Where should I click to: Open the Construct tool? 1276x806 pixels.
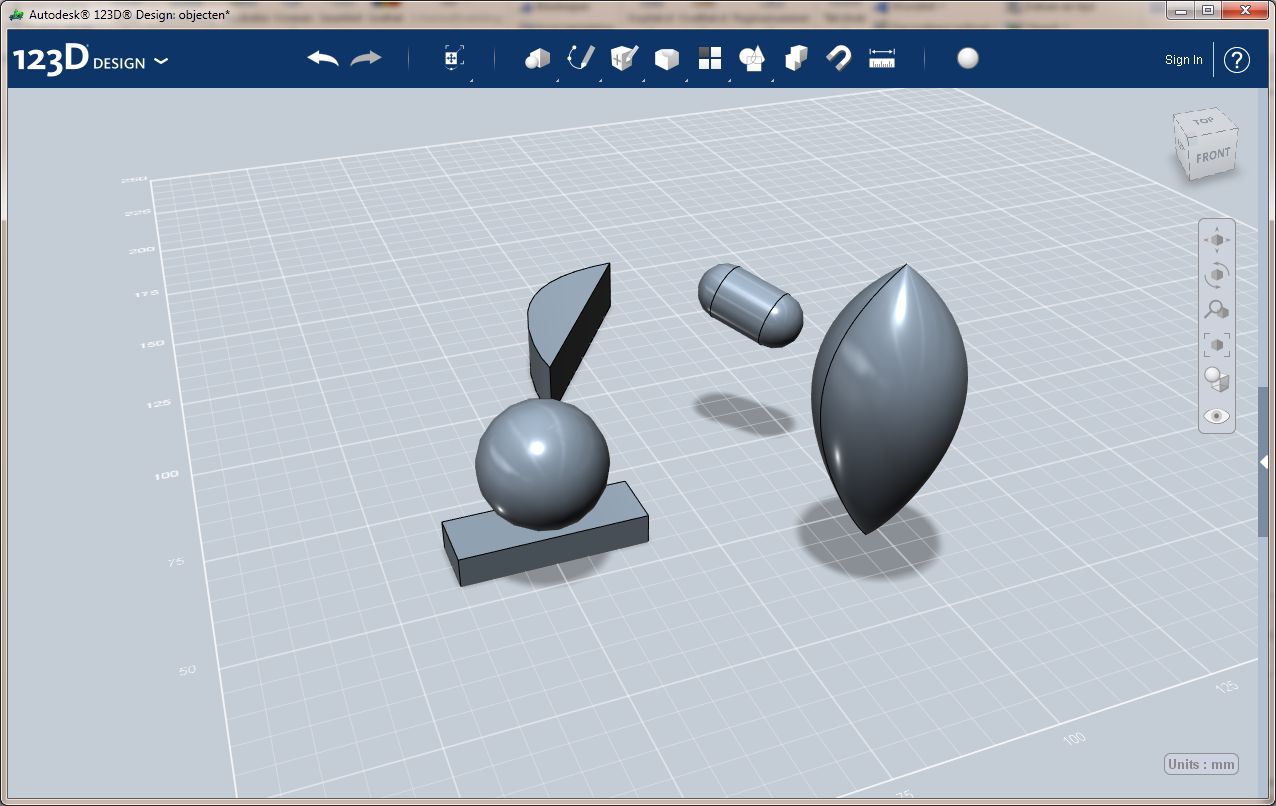624,59
